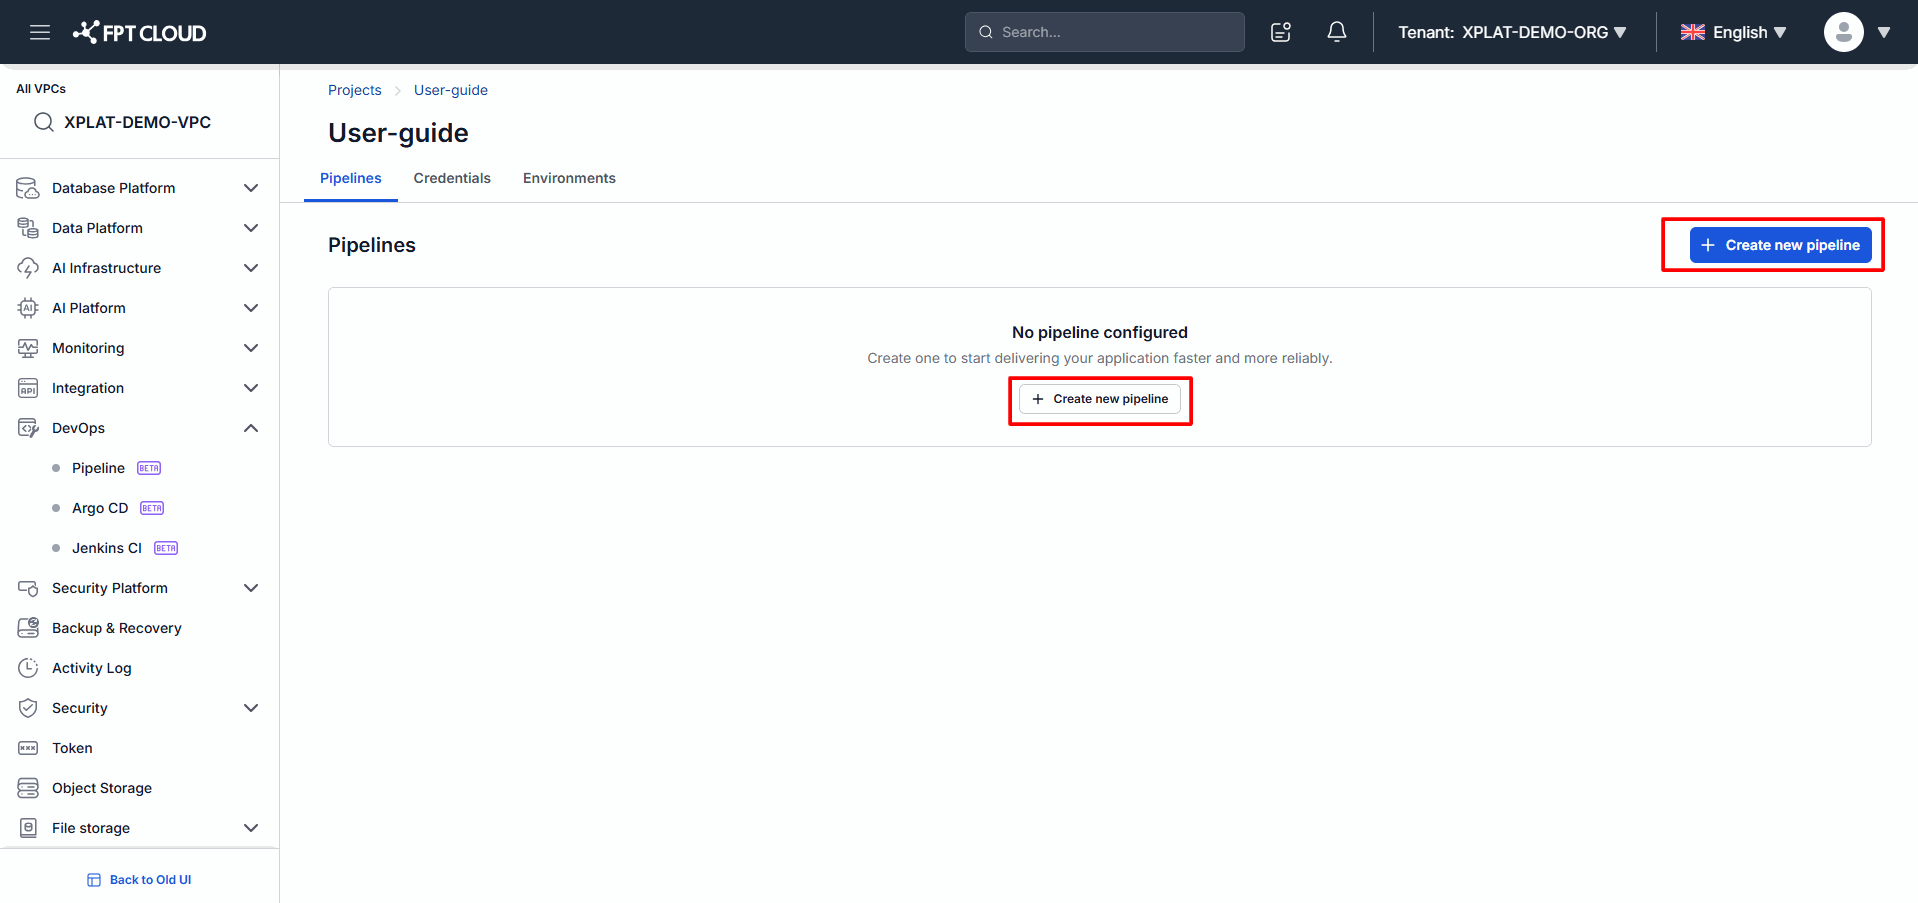Switch to the Pipelines tab
1918x903 pixels.
pos(351,178)
